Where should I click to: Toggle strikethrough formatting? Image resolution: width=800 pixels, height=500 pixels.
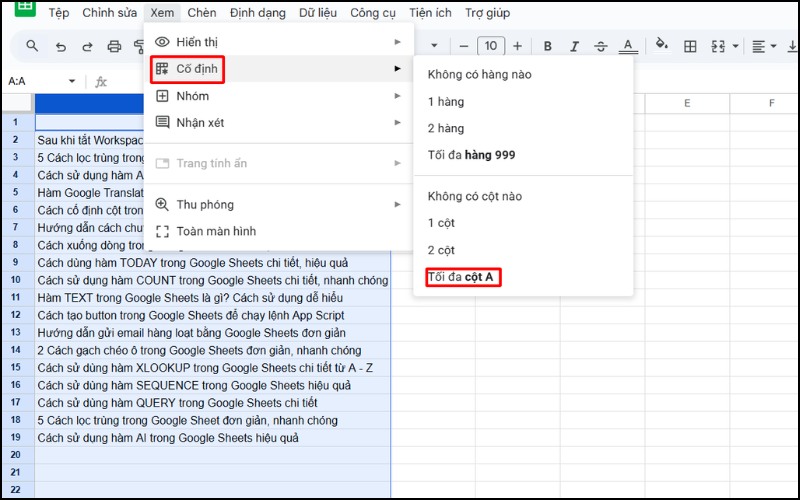600,46
